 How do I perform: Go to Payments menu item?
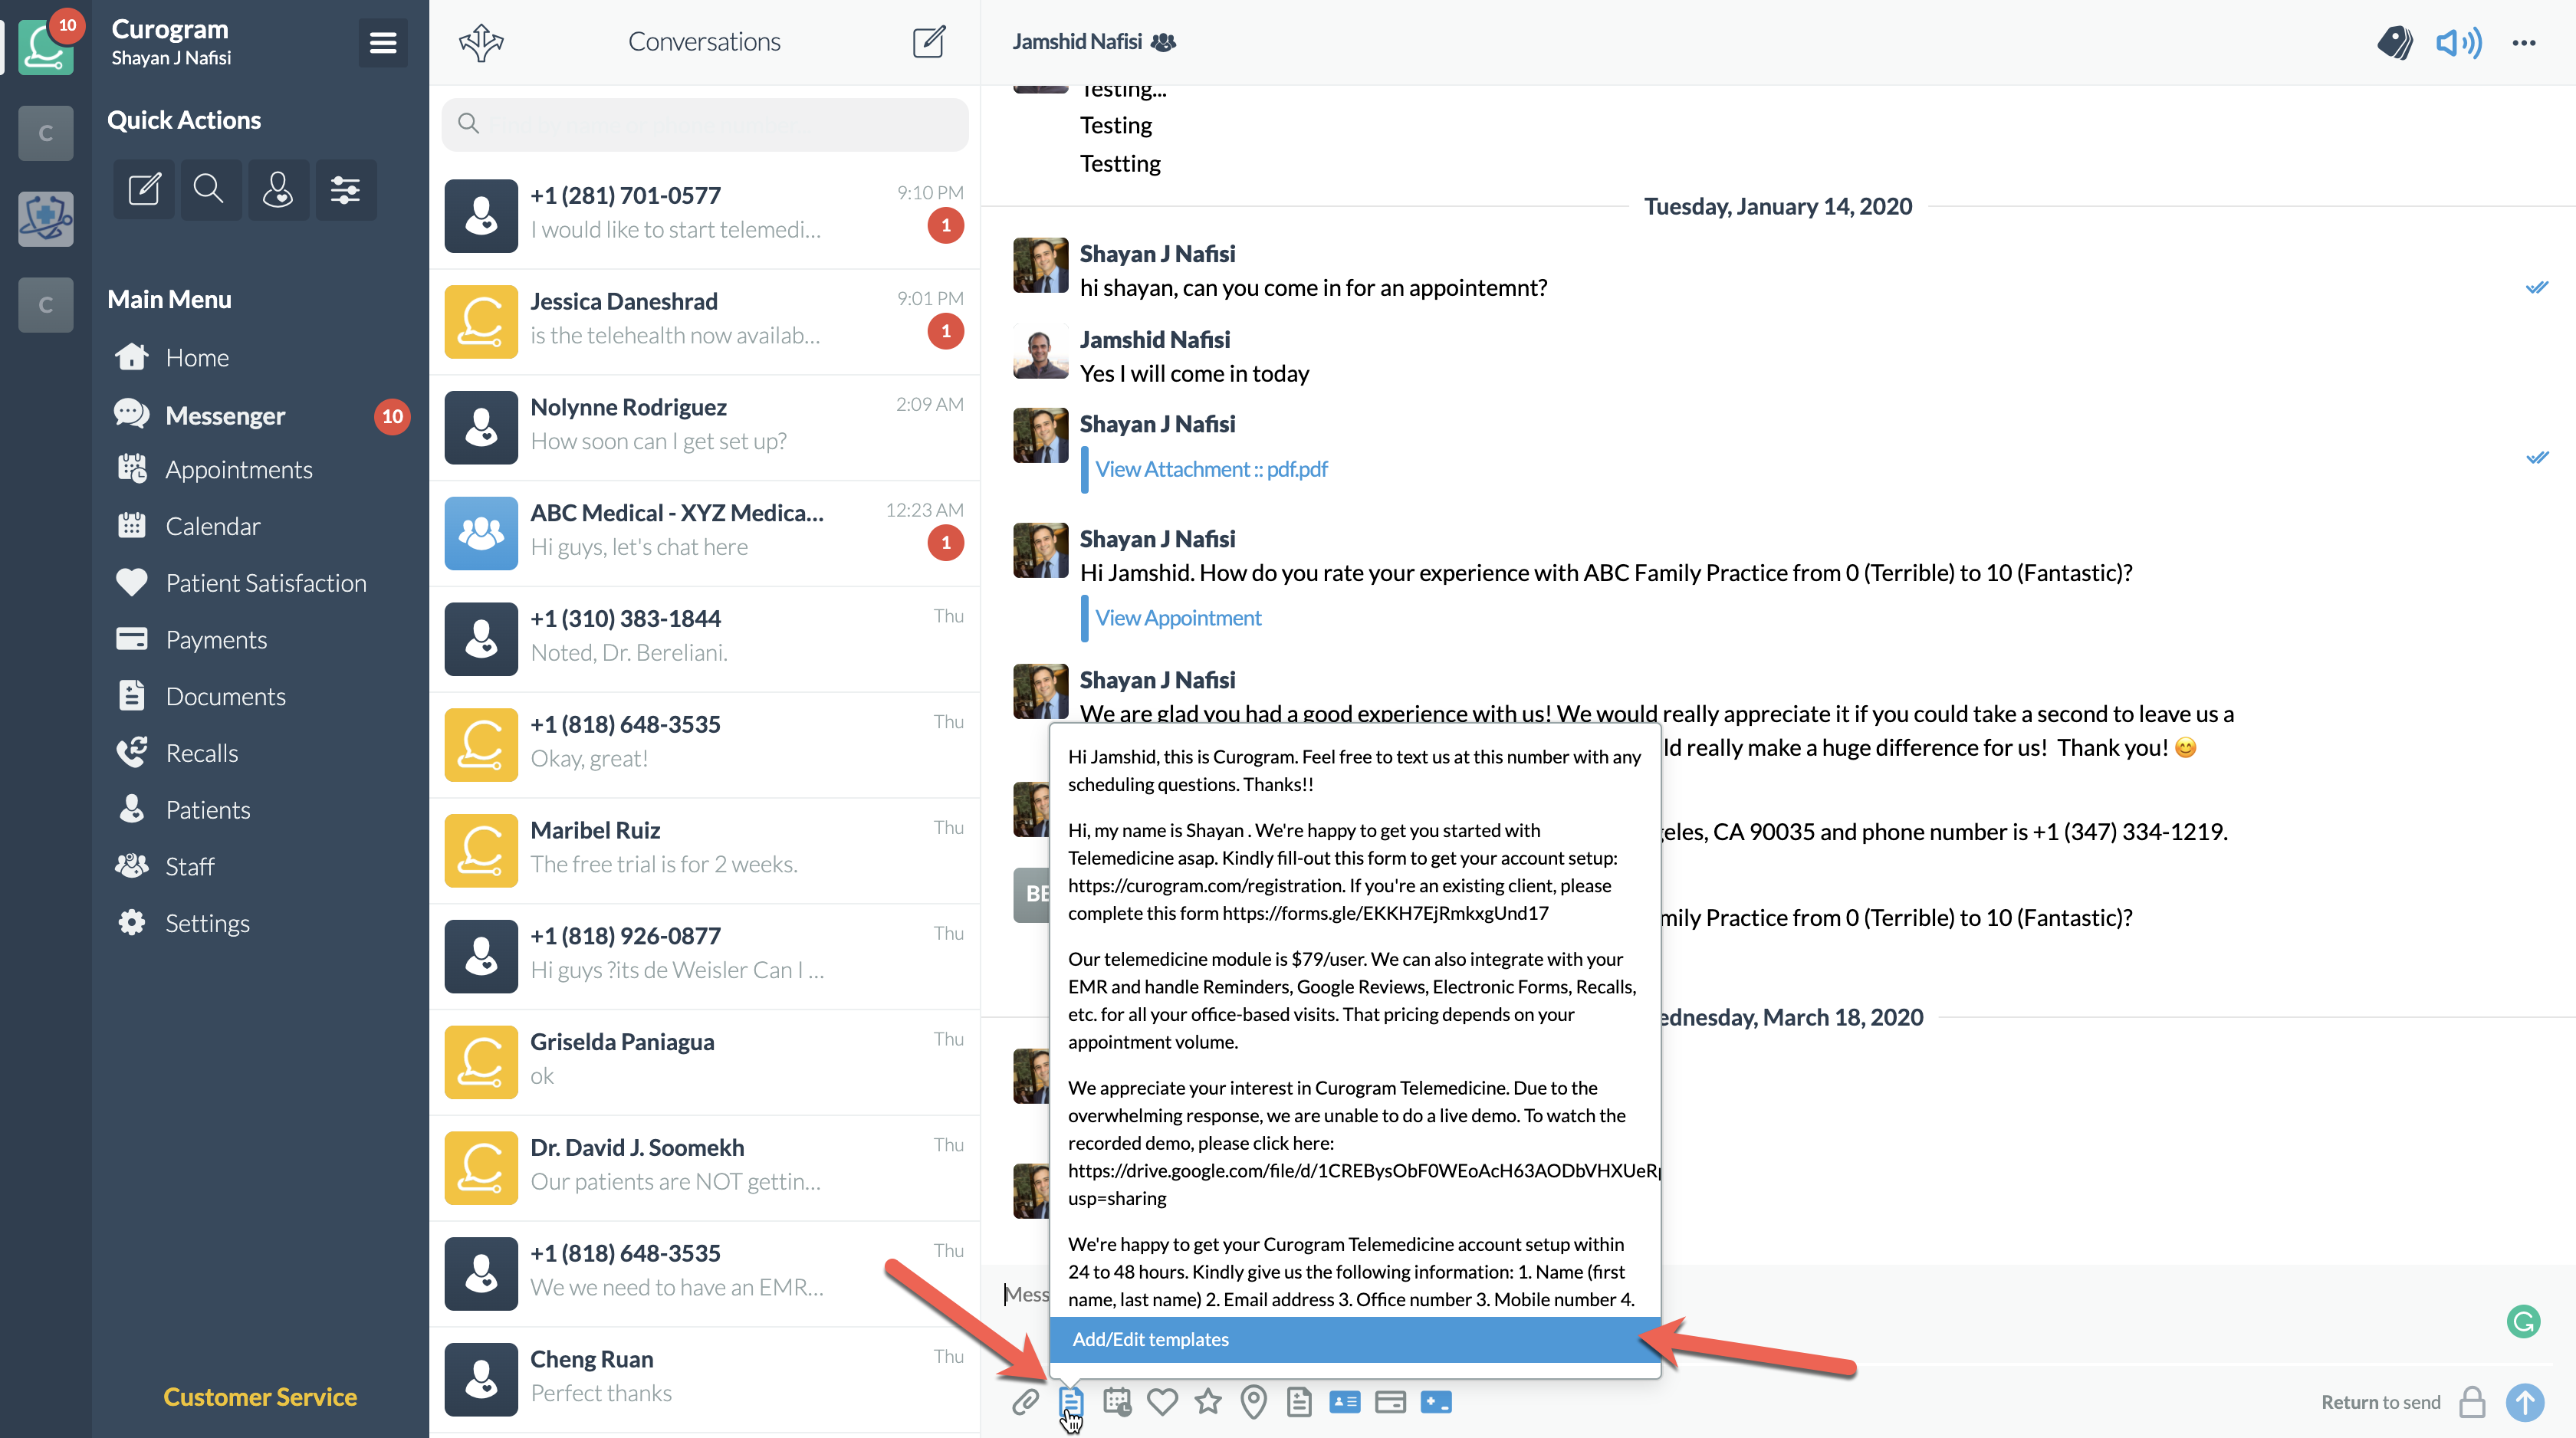tap(216, 640)
